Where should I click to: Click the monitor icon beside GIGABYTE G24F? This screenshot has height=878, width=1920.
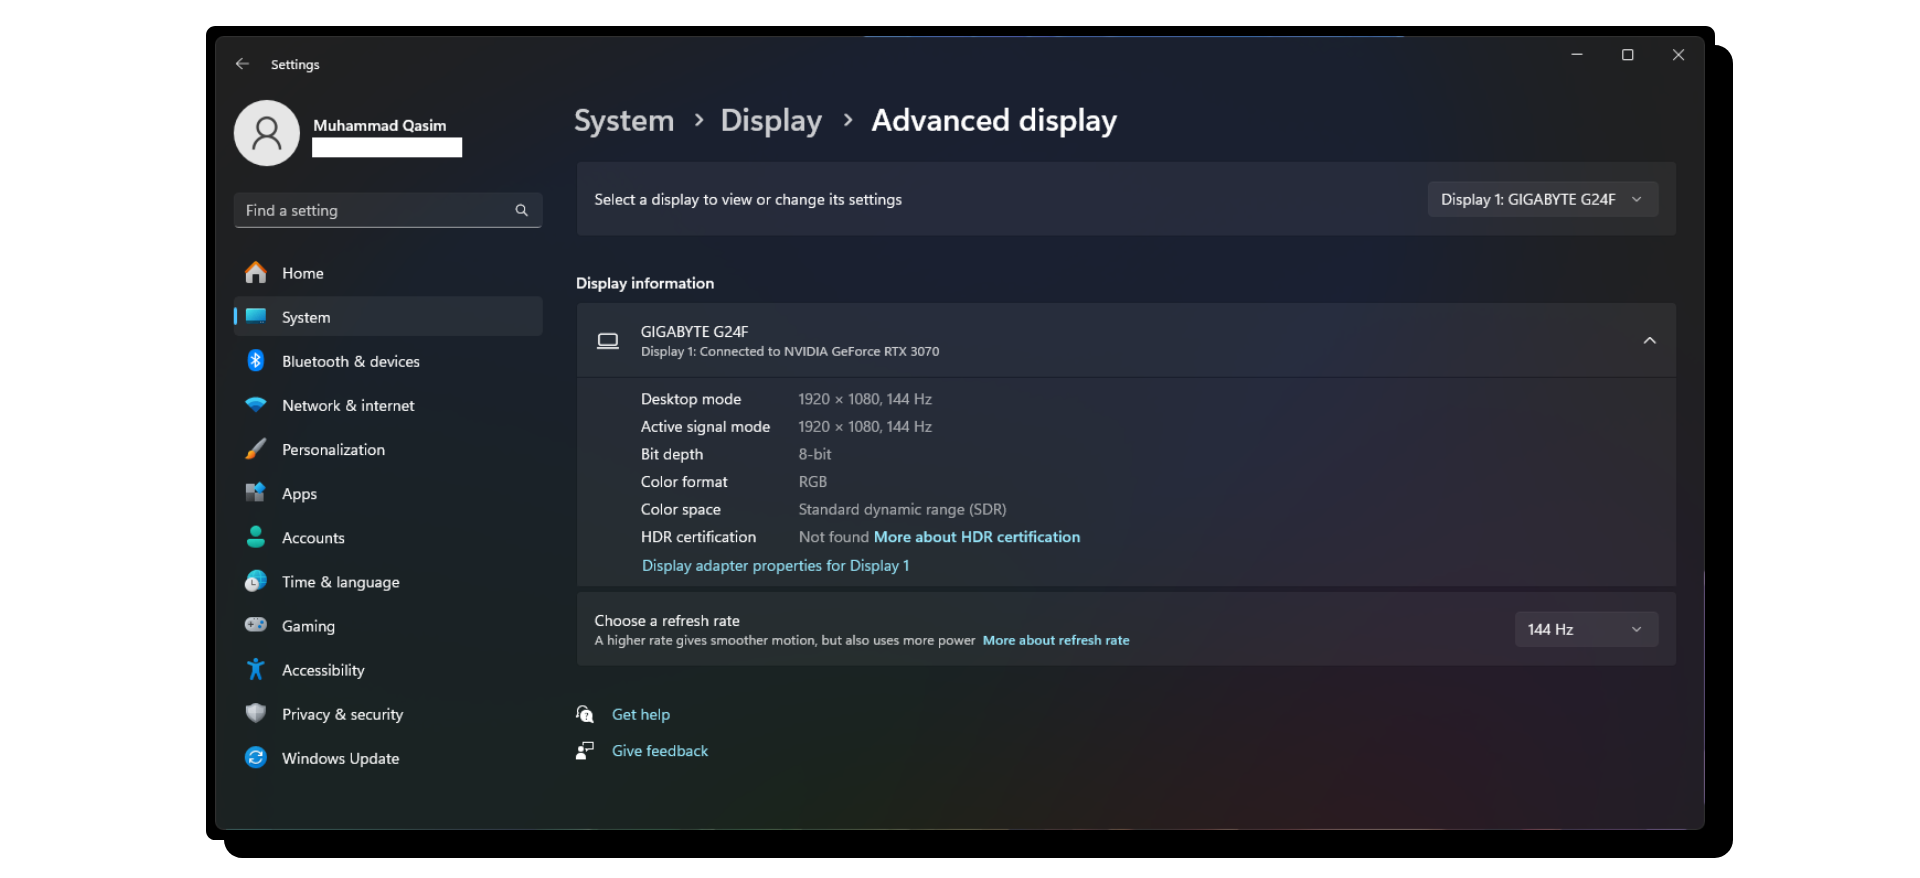(608, 341)
